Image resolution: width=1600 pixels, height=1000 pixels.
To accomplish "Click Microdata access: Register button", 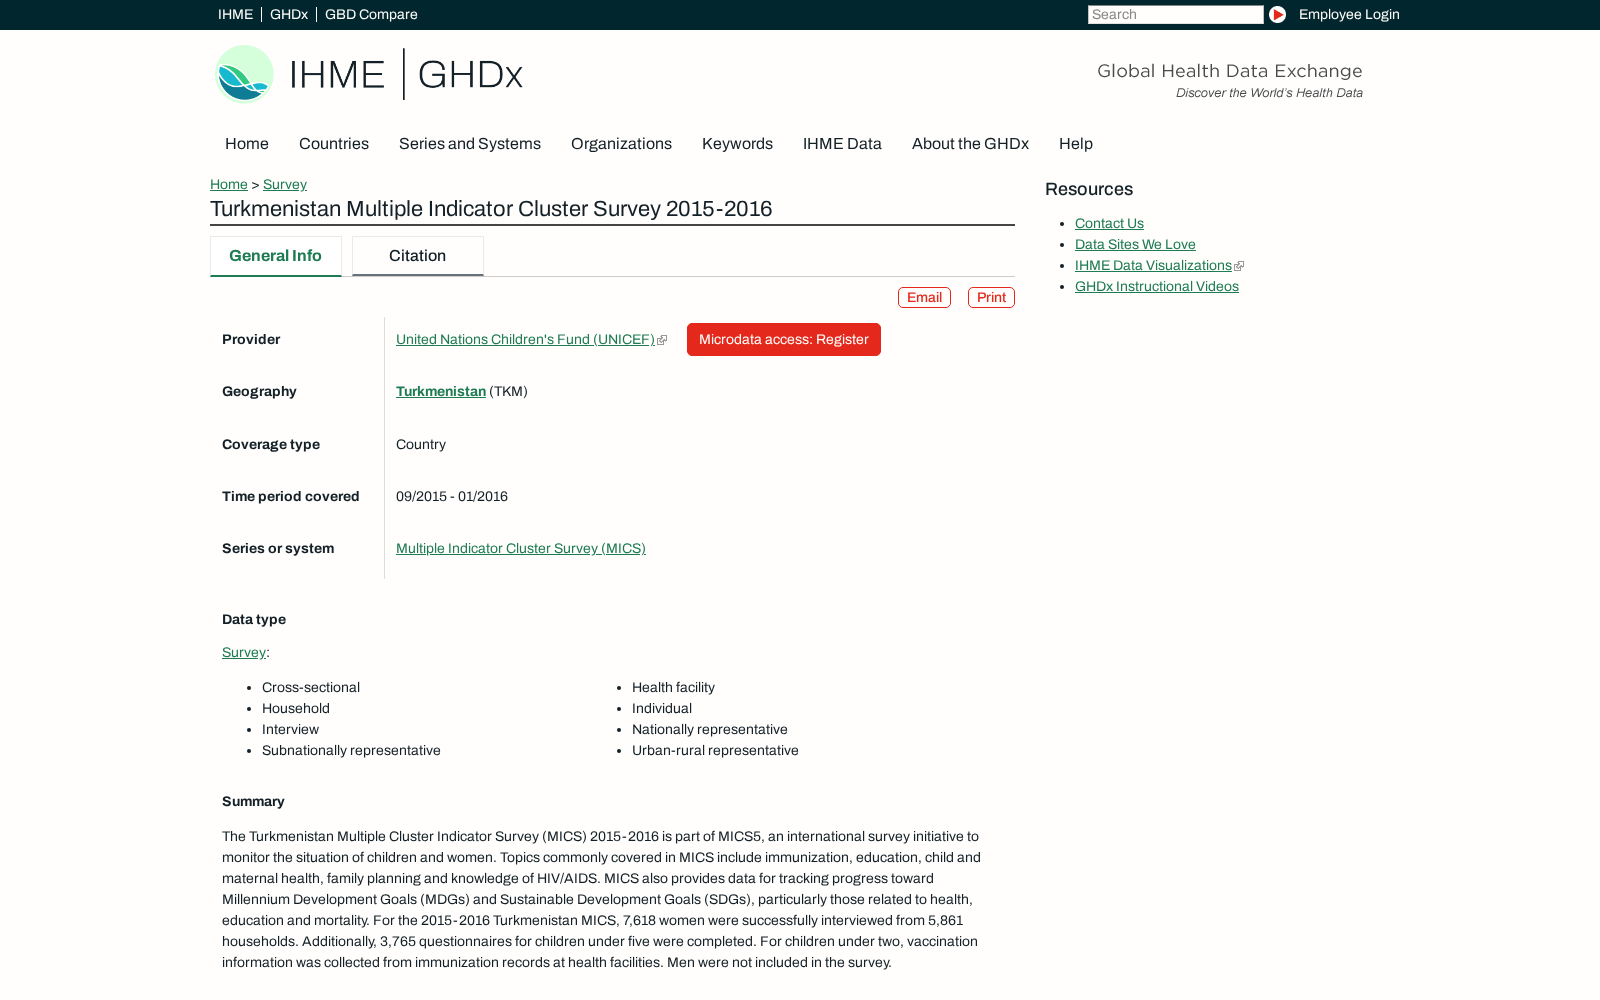I will 784,340.
